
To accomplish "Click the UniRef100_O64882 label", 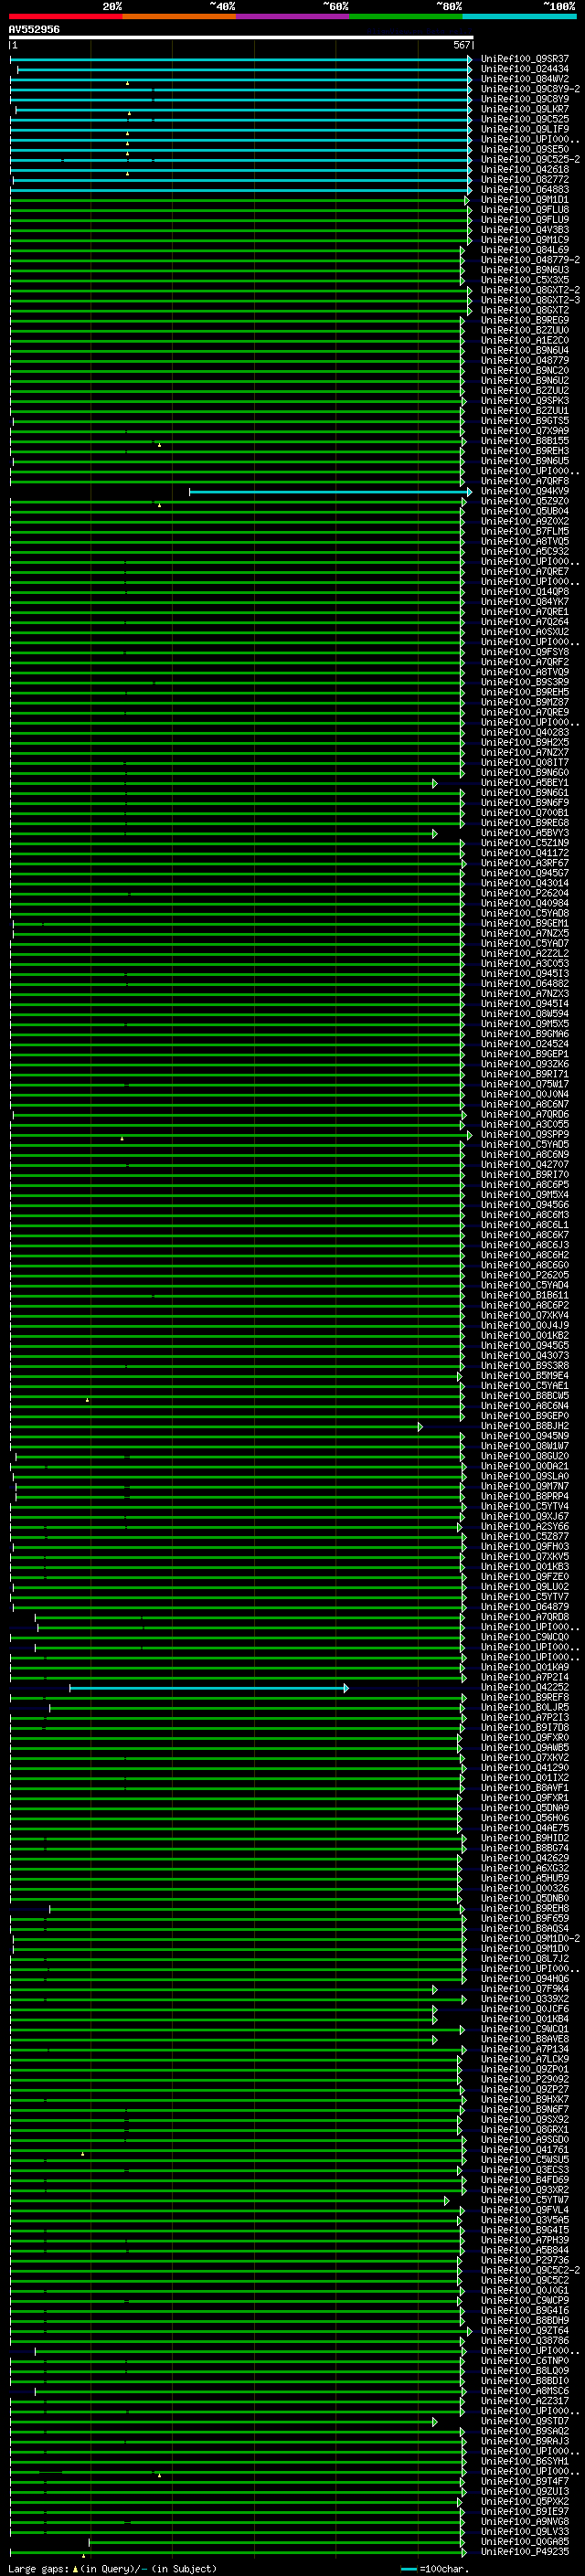I will pos(525,984).
